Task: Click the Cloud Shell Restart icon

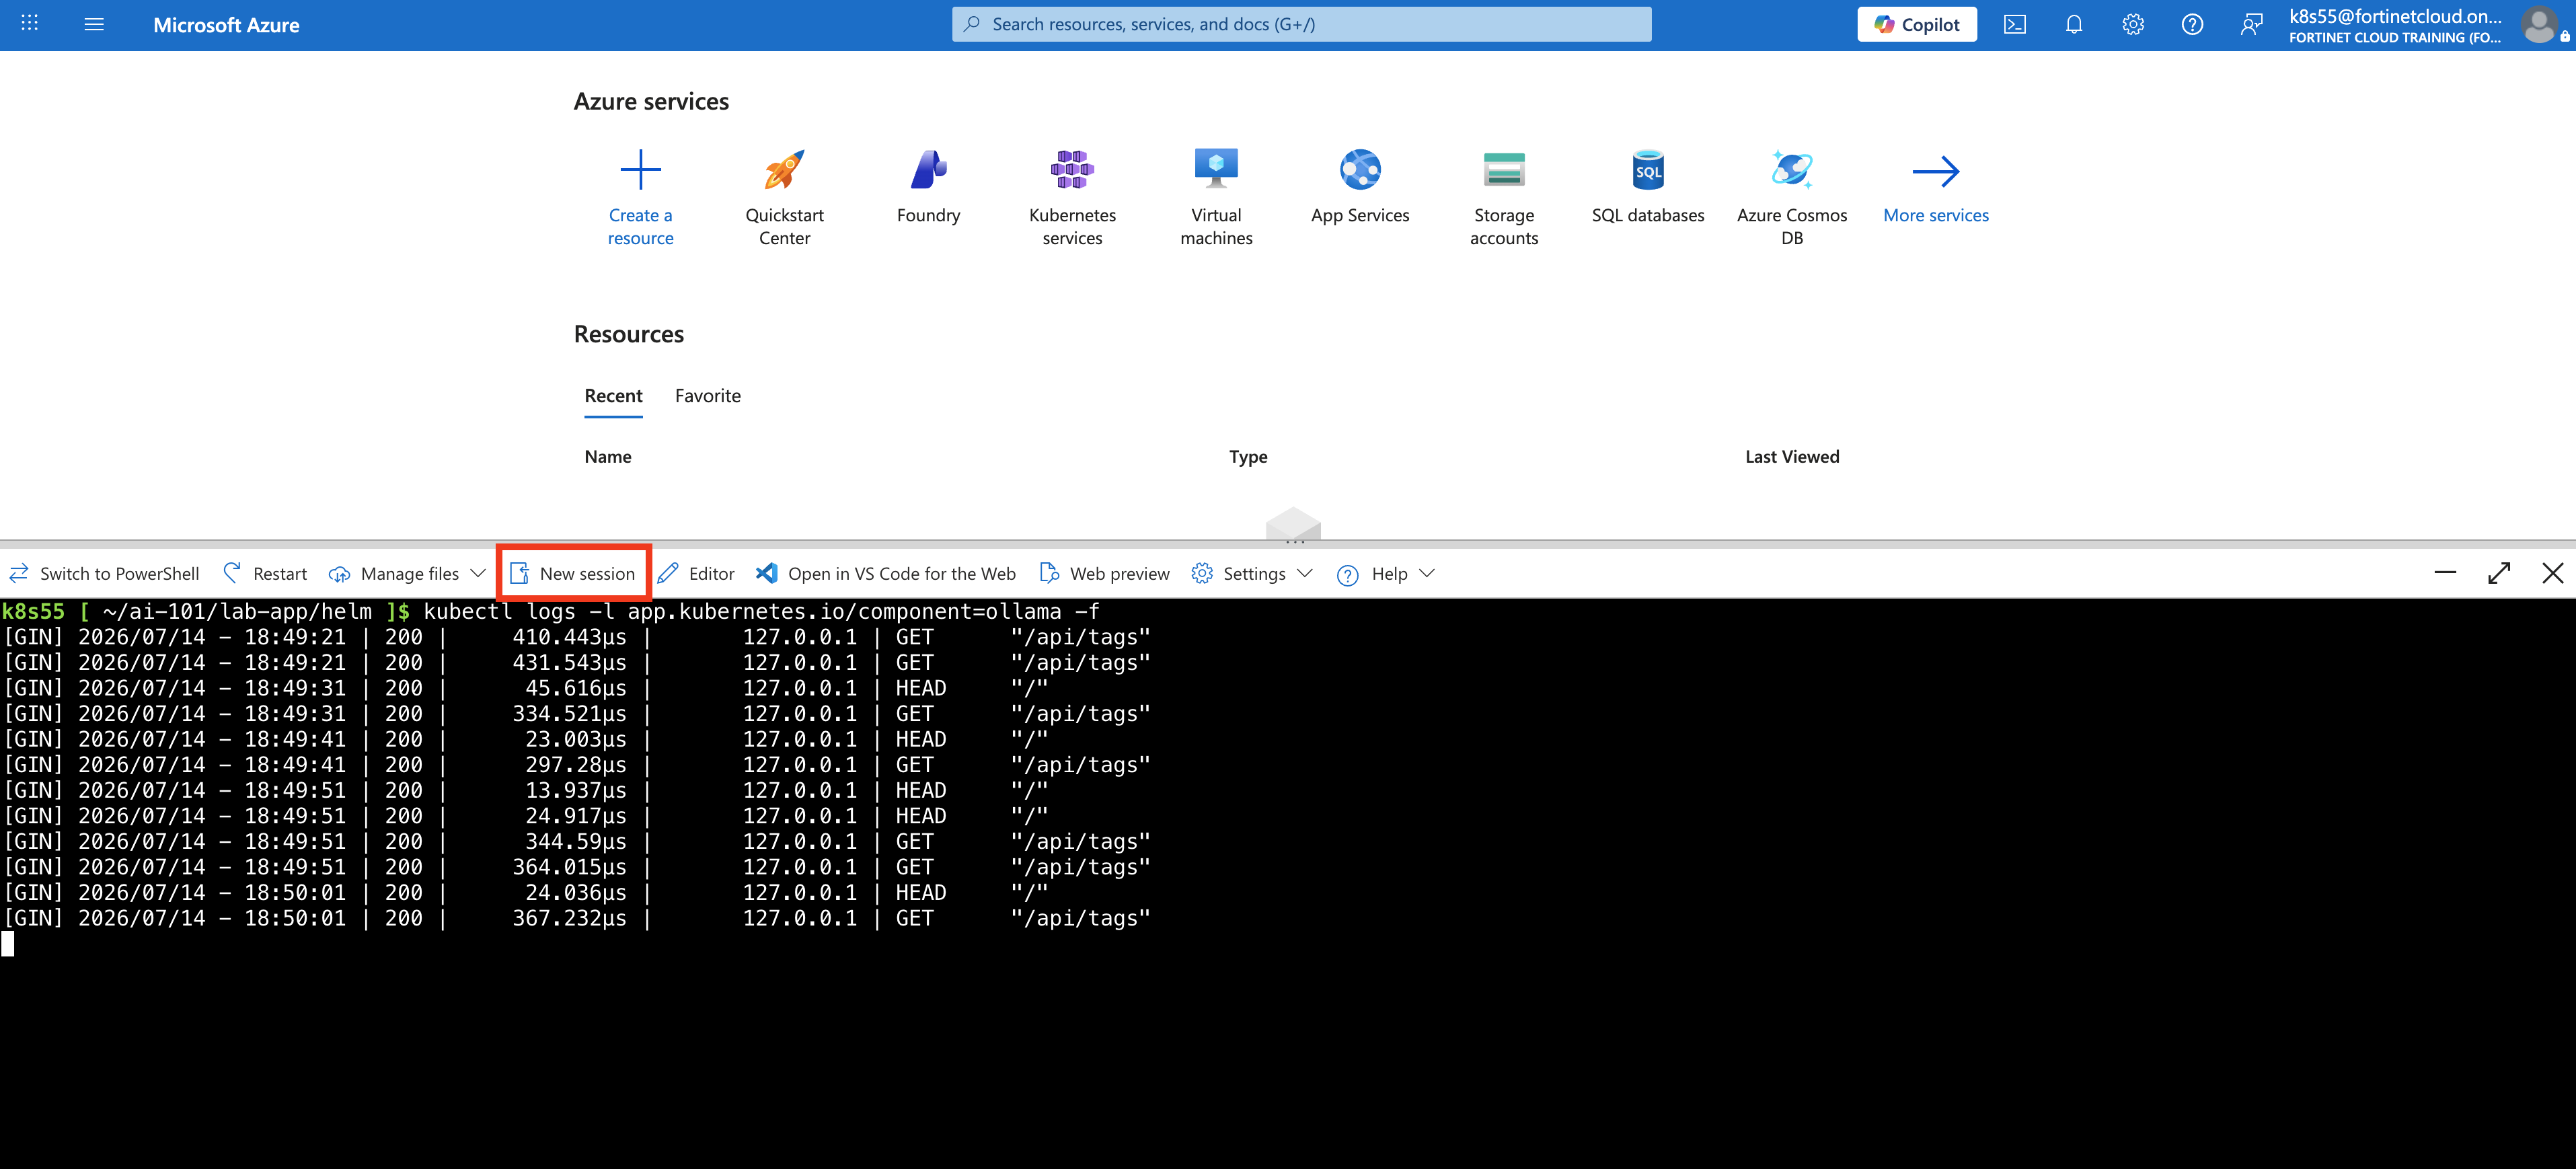Action: [232, 573]
